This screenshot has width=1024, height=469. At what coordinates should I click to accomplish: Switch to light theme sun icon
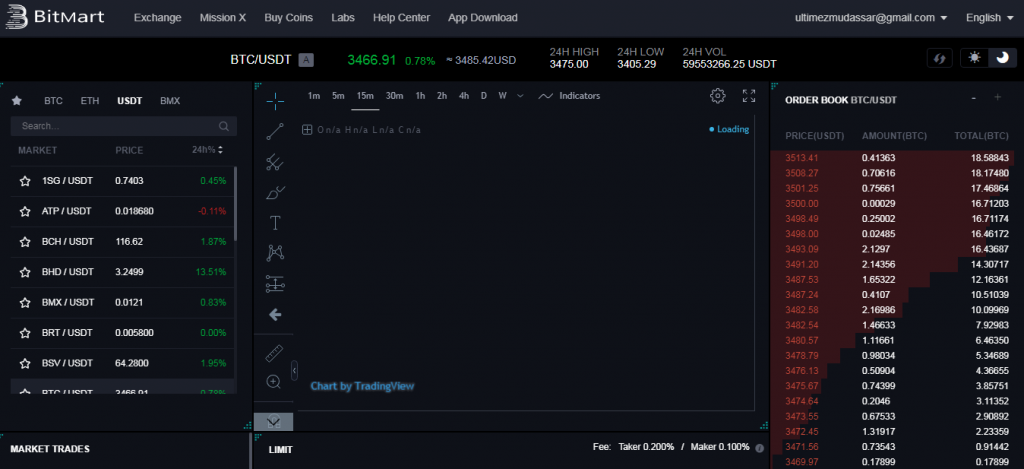click(x=974, y=58)
